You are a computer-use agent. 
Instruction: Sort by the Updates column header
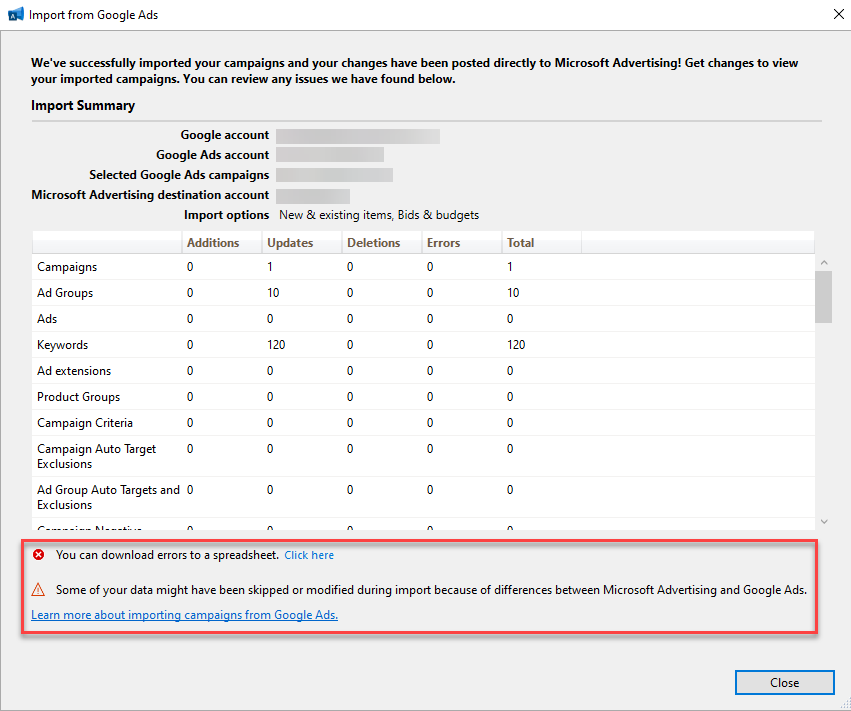[x=290, y=243]
